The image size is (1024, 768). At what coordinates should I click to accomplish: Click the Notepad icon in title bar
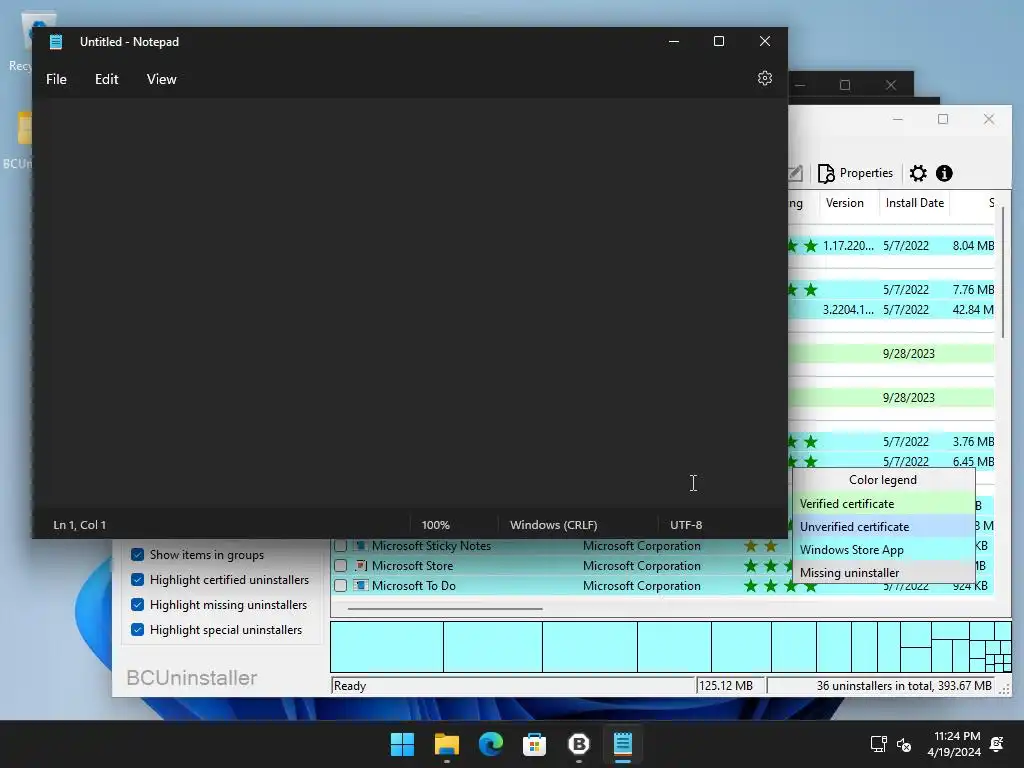(x=56, y=42)
